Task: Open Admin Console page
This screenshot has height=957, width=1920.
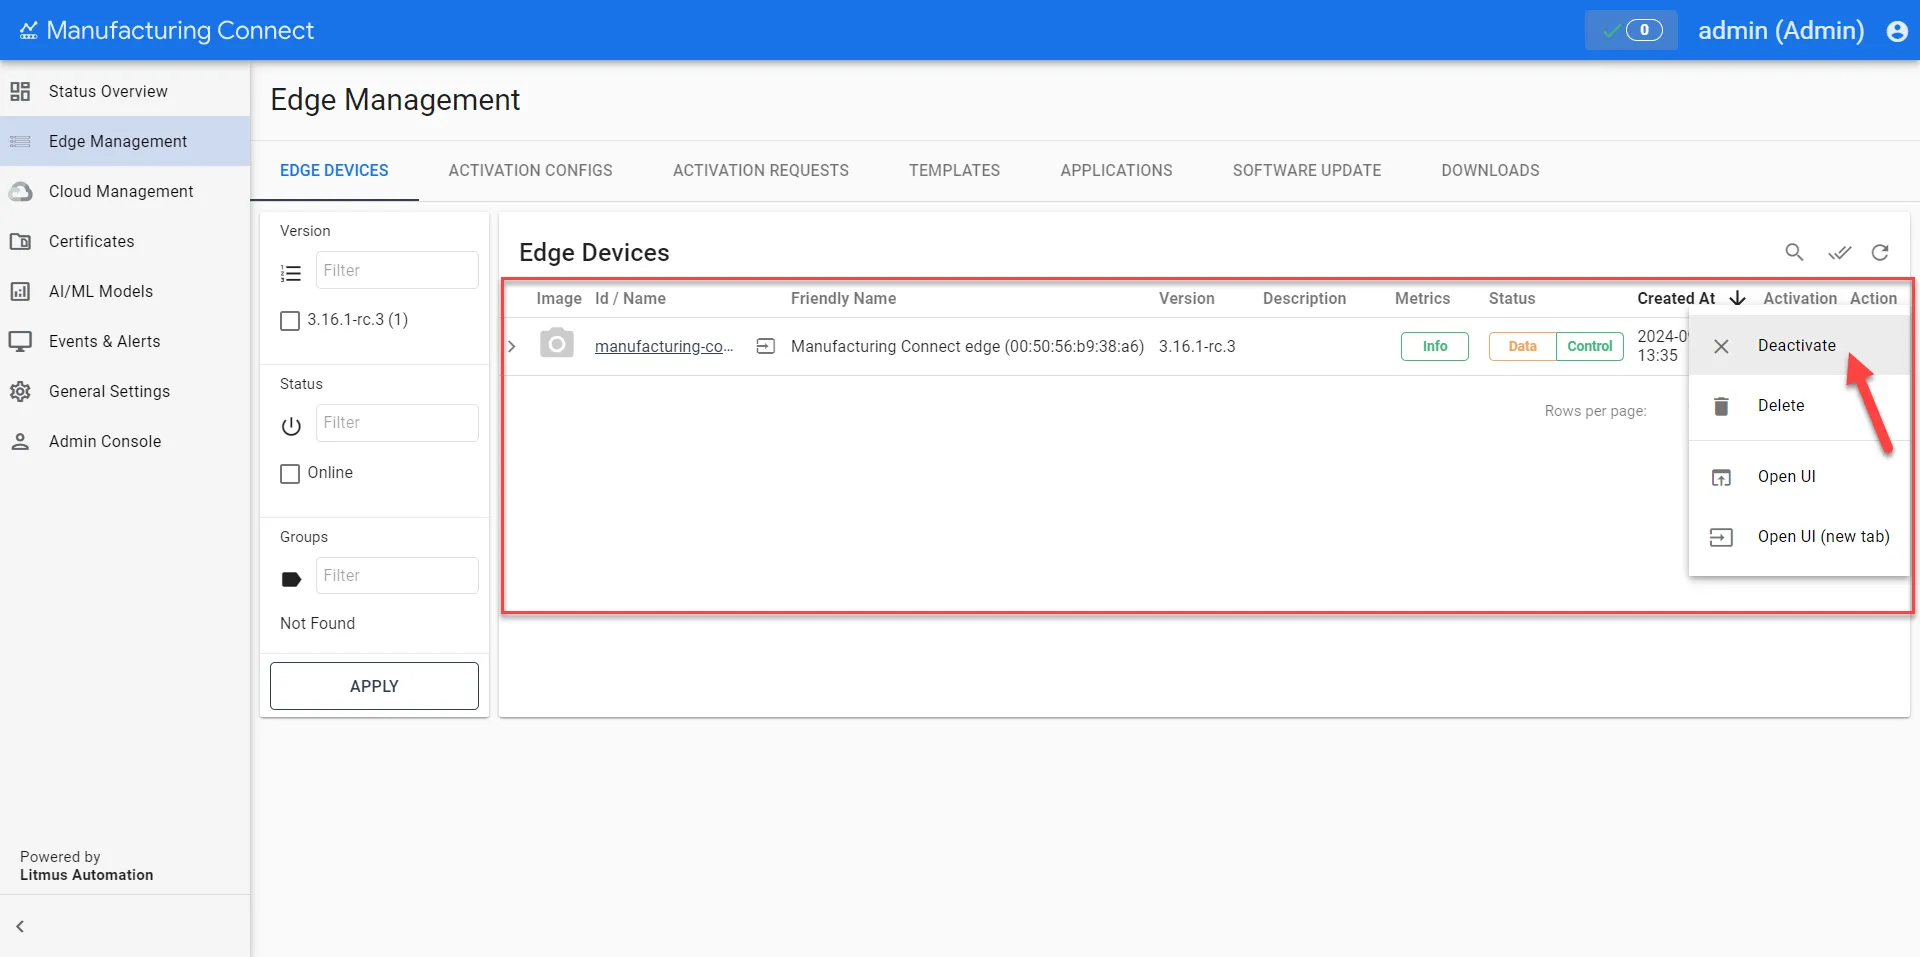Action: click(x=125, y=441)
